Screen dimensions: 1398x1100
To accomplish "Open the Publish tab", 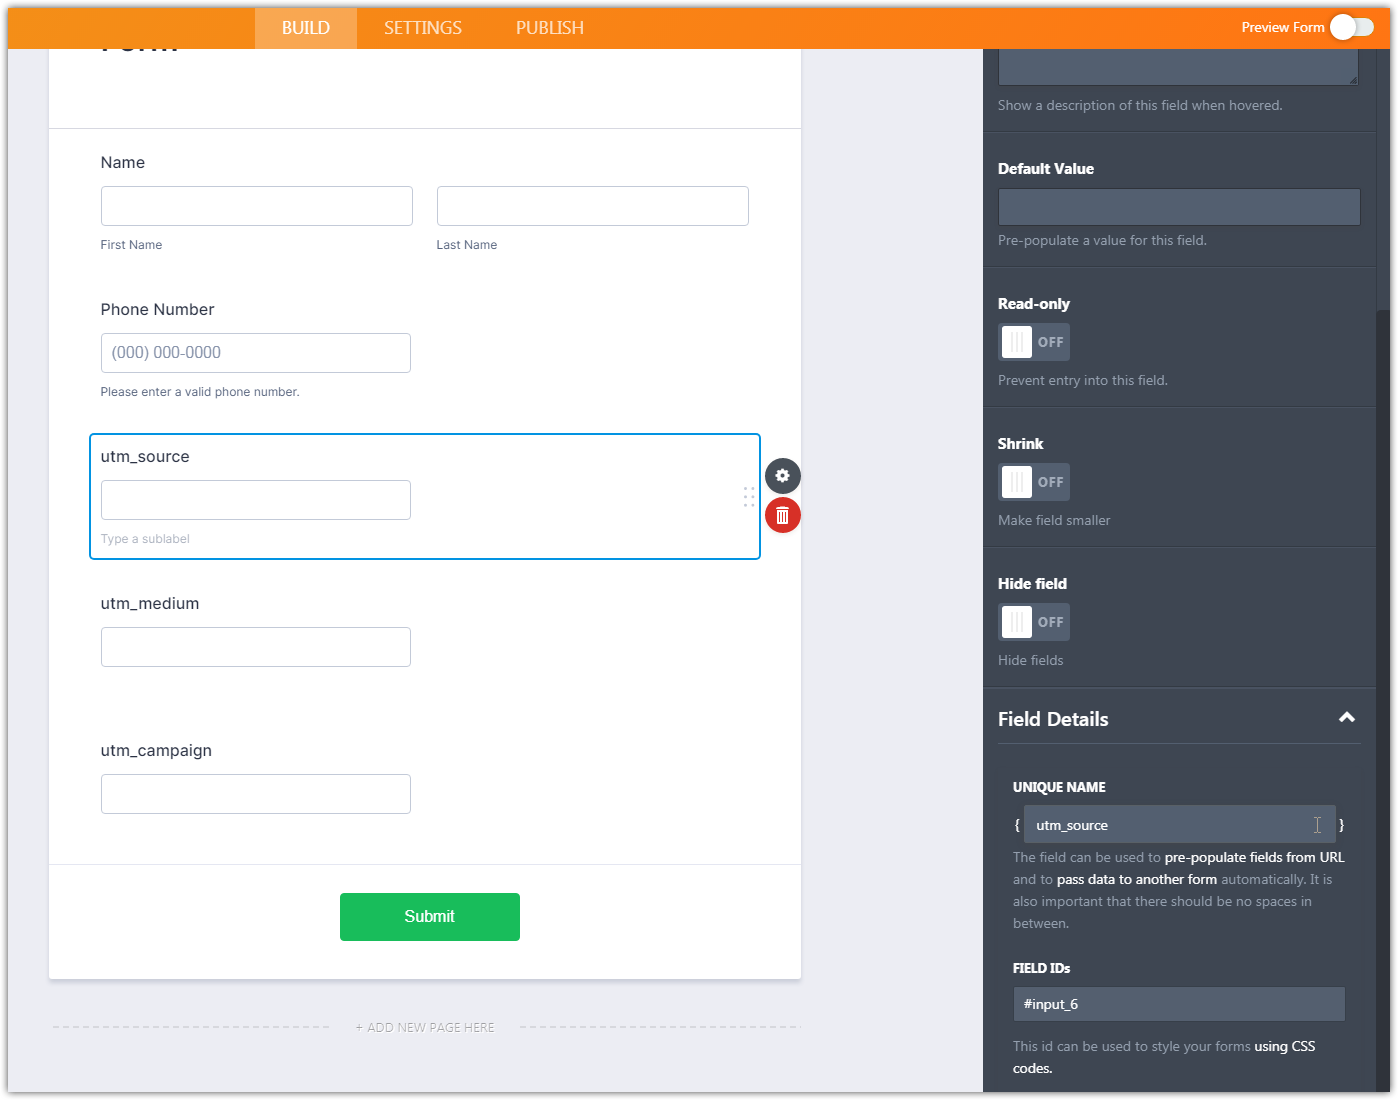I will coord(550,28).
